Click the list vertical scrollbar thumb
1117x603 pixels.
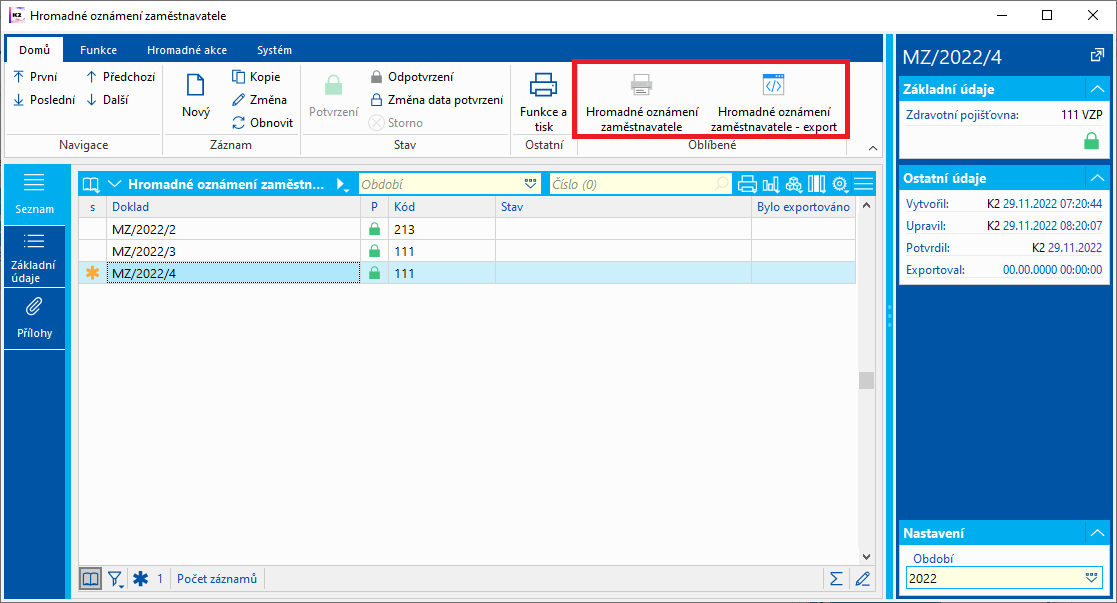pos(866,380)
